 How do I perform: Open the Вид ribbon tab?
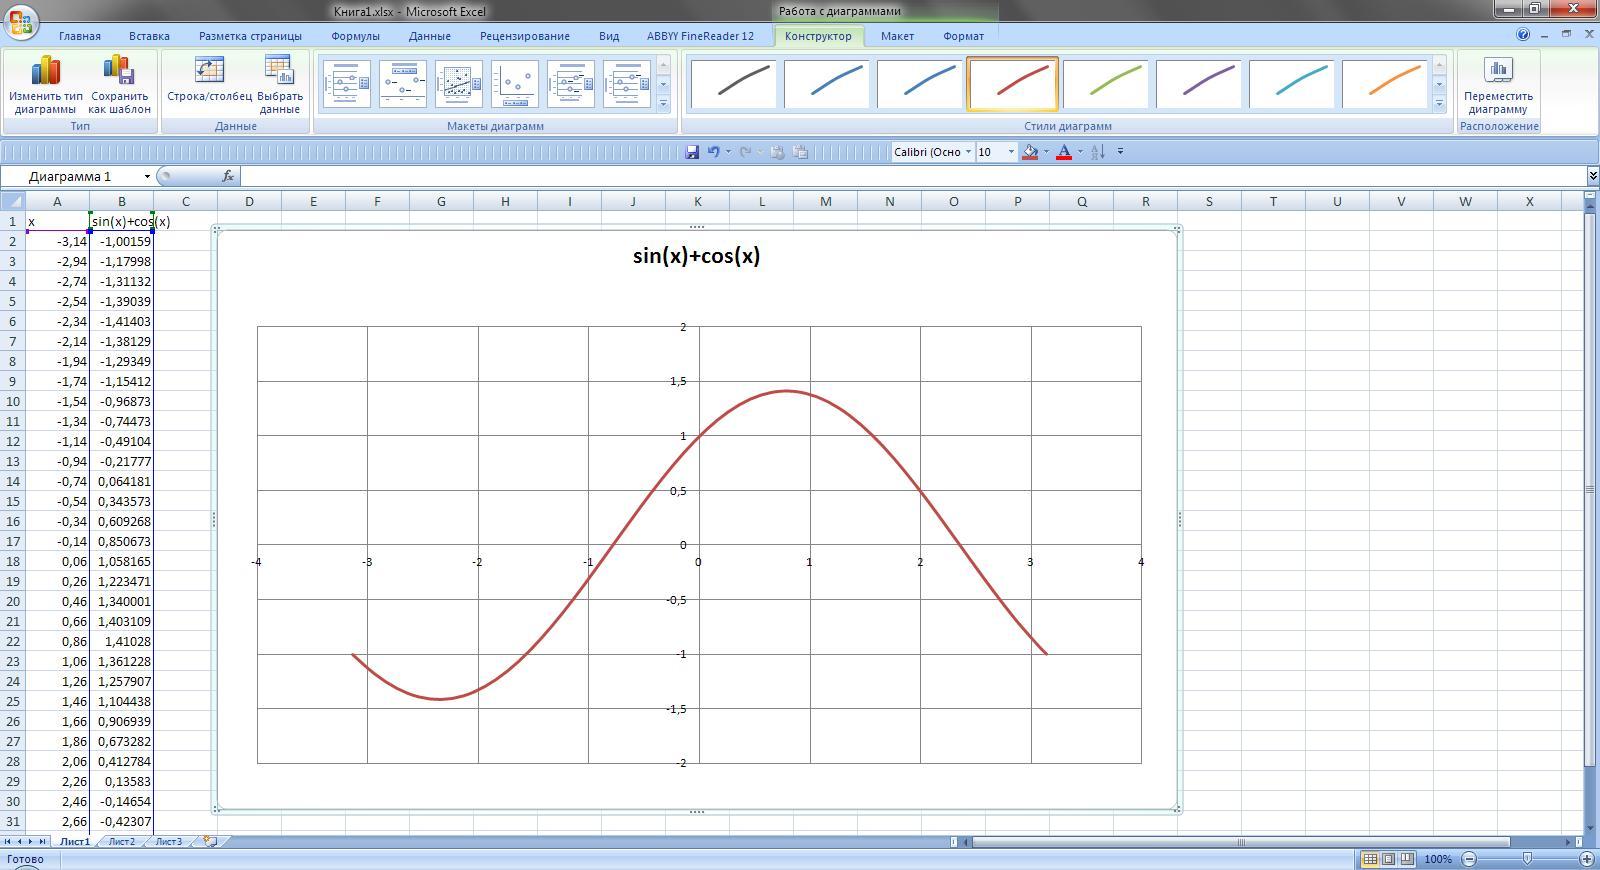click(609, 36)
